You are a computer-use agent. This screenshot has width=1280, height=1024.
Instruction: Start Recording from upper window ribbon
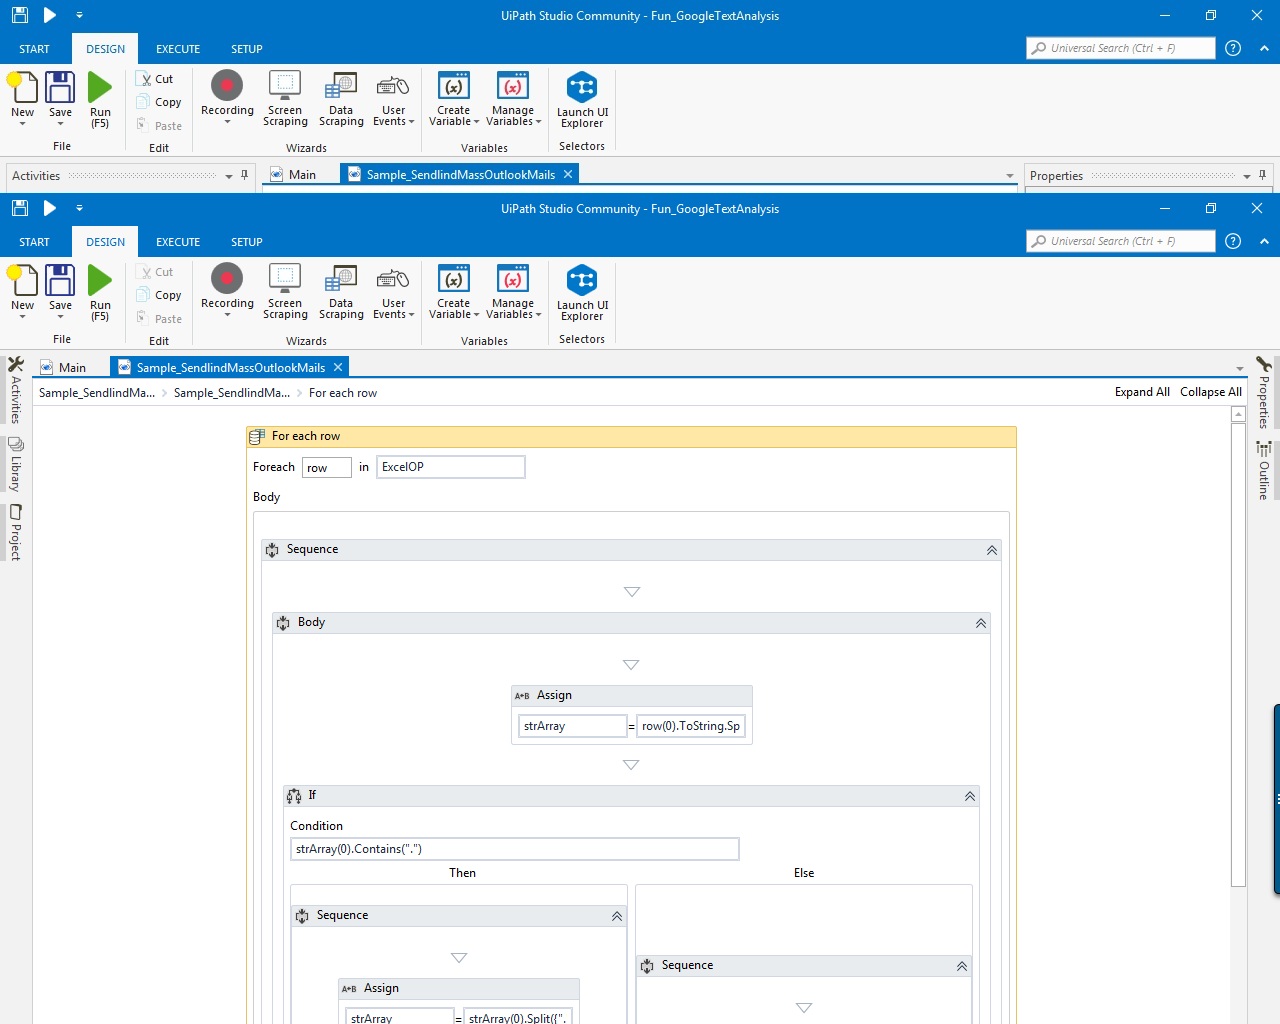click(x=227, y=98)
